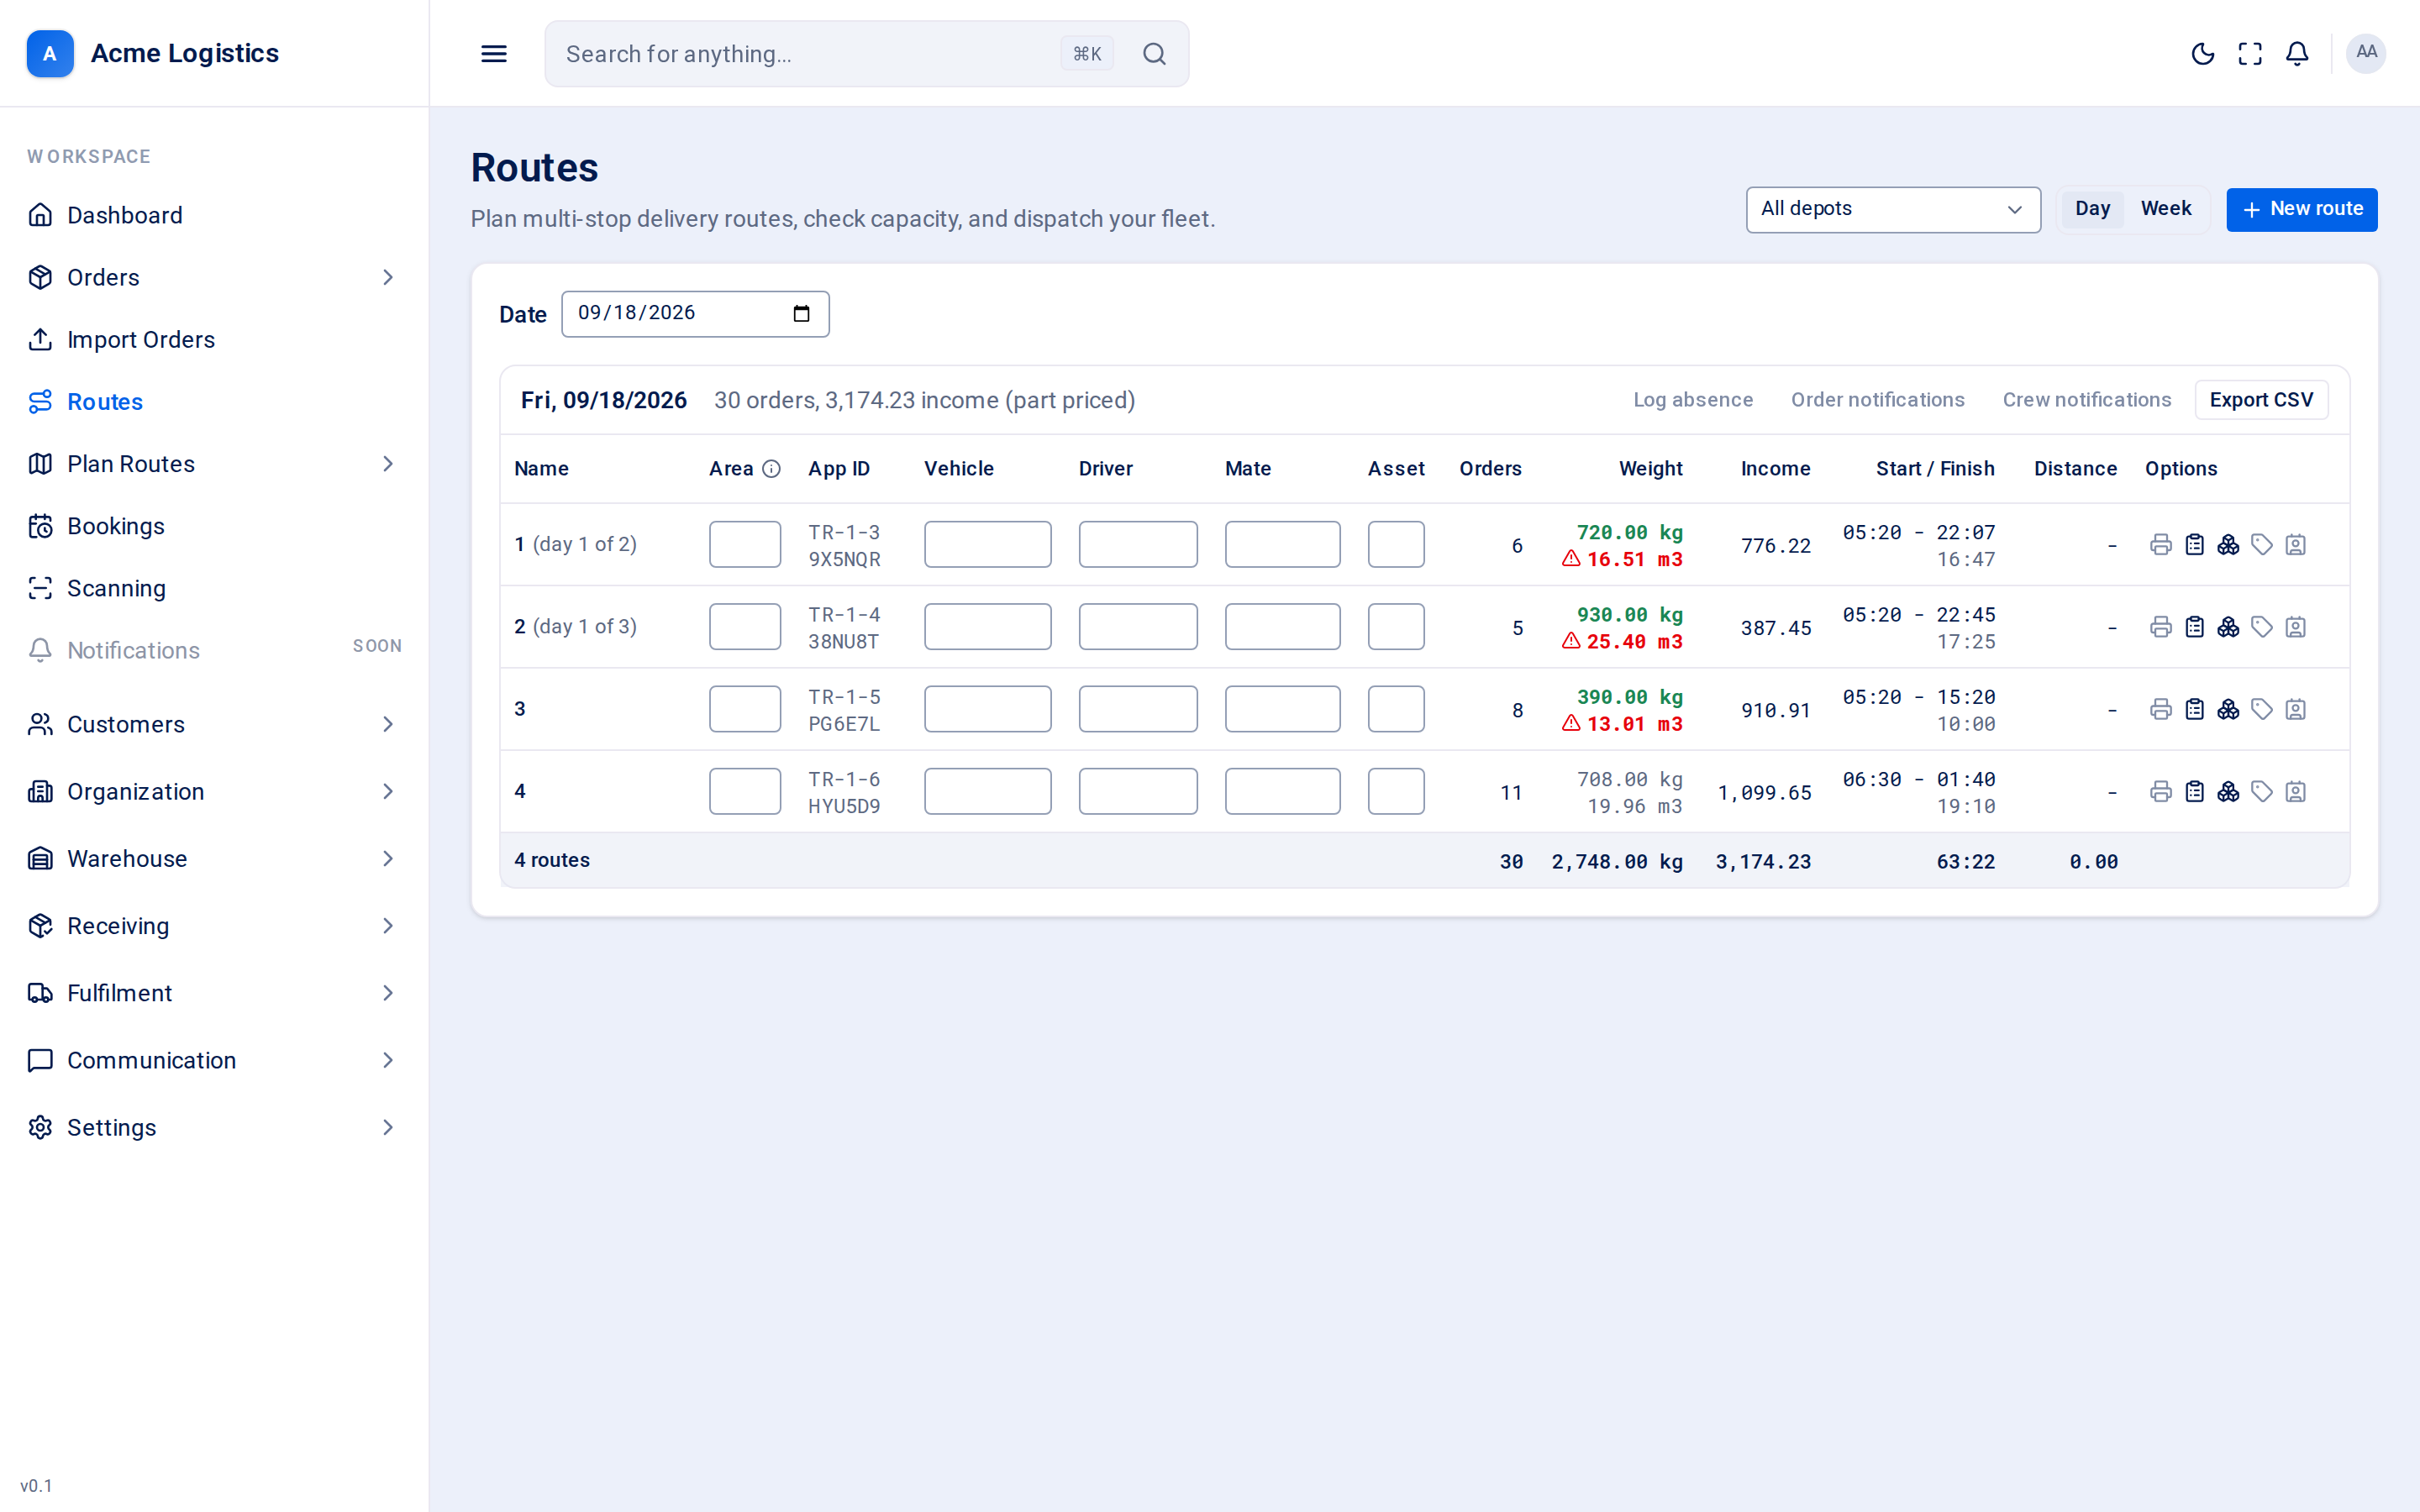Open the calendar picker in the Date field
Screen dimensions: 2420x1512
point(801,314)
